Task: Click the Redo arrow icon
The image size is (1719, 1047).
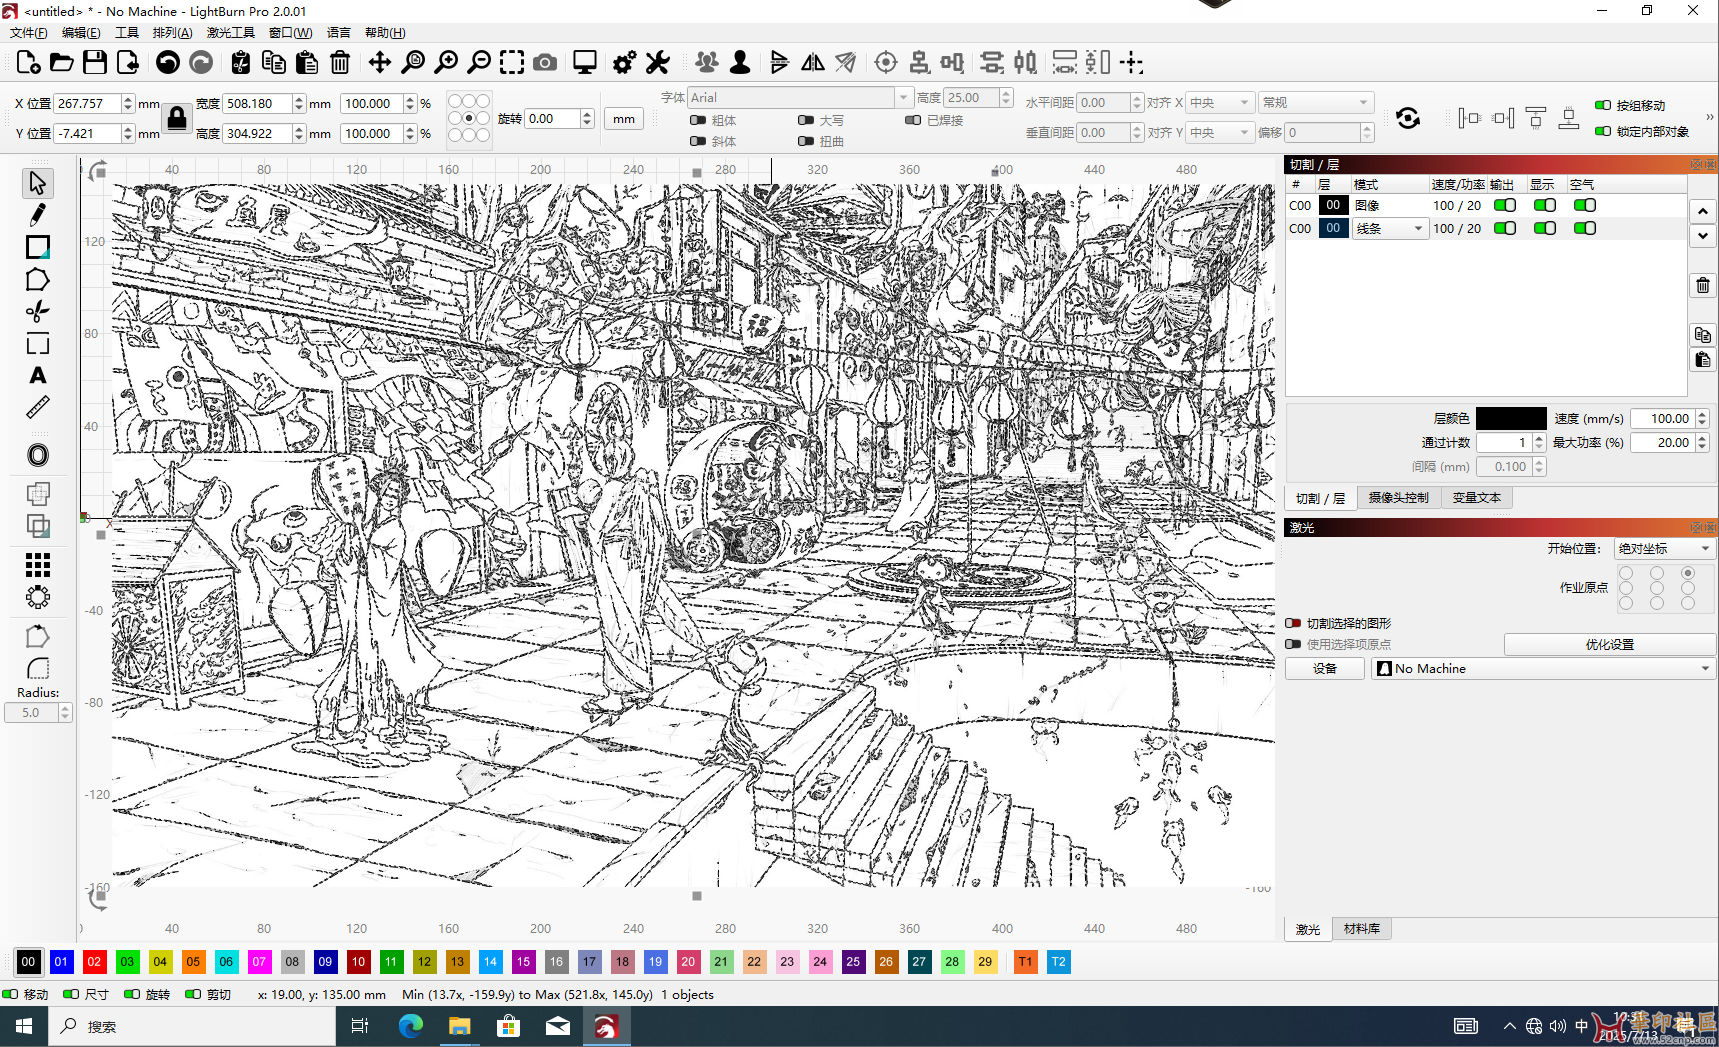Action: (x=201, y=62)
